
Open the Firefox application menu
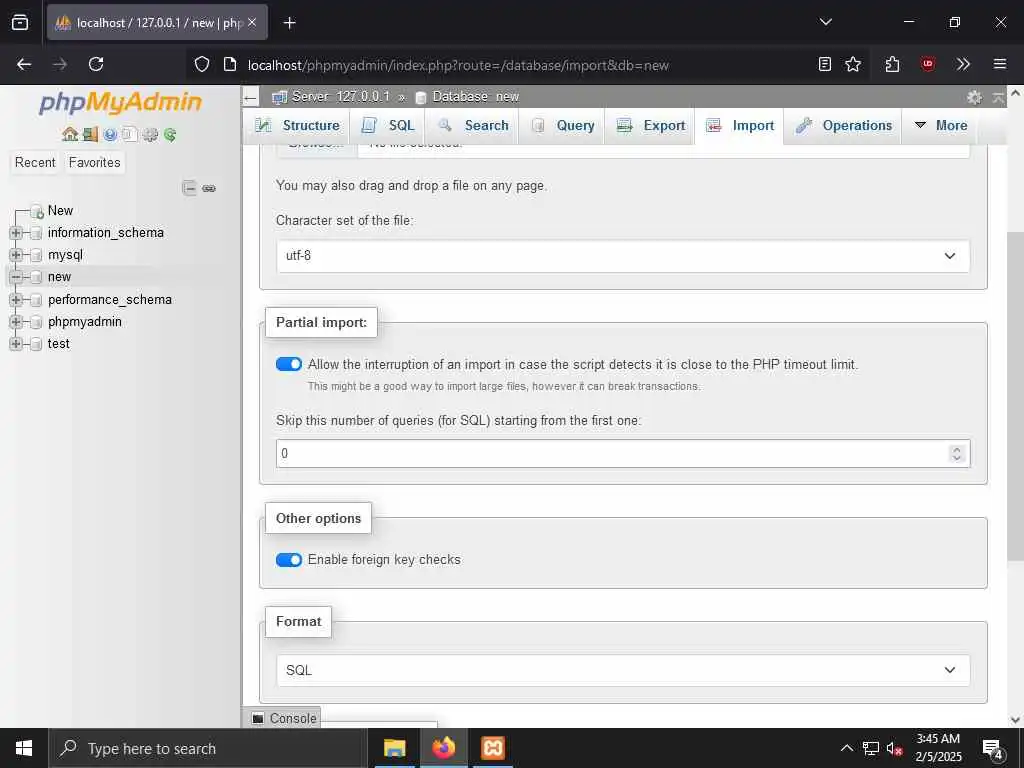(999, 64)
